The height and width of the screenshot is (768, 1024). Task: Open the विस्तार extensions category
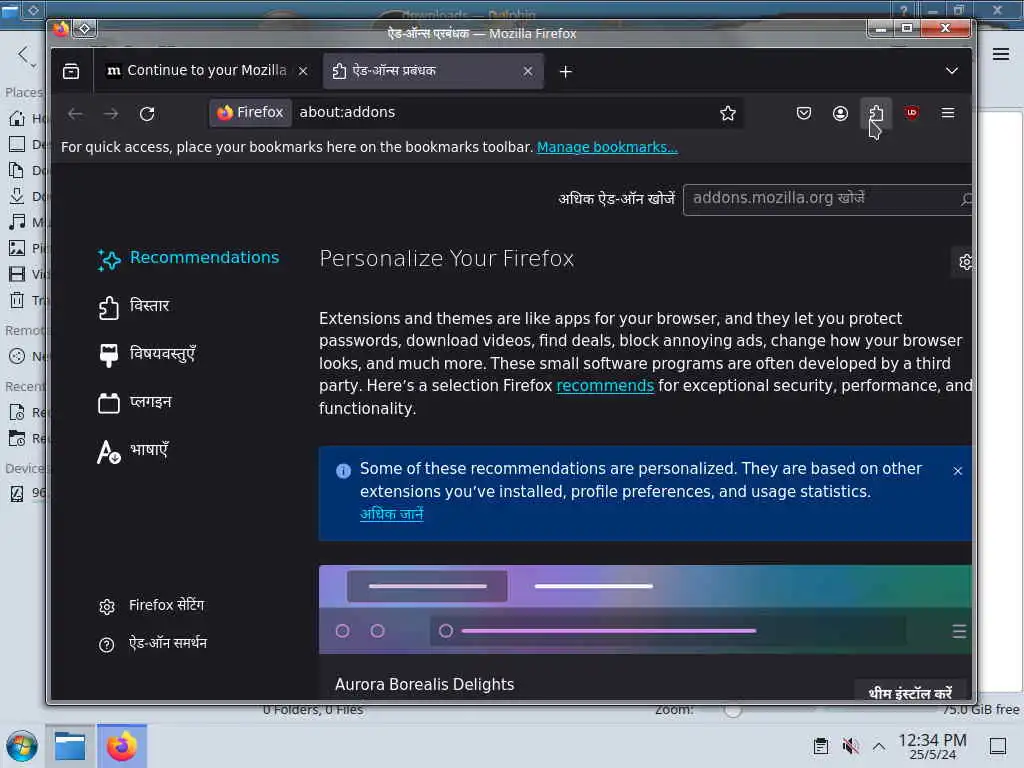pyautogui.click(x=134, y=306)
